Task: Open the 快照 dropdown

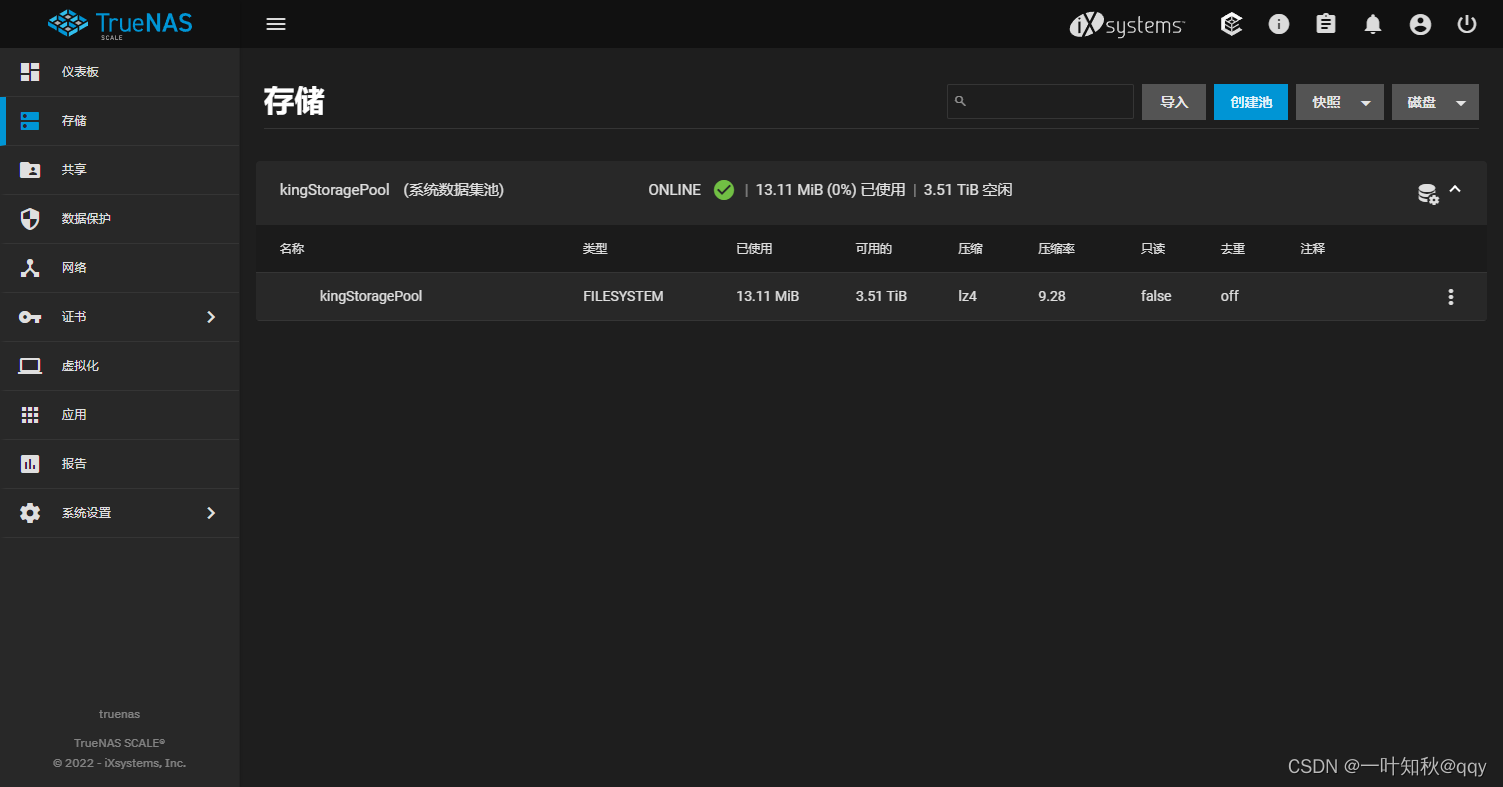Action: pyautogui.click(x=1340, y=102)
